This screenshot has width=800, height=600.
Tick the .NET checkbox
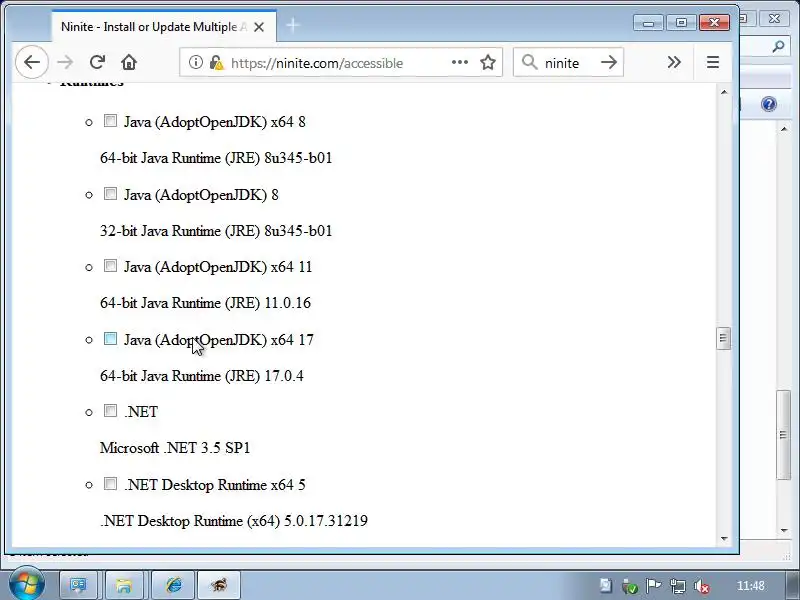[110, 411]
